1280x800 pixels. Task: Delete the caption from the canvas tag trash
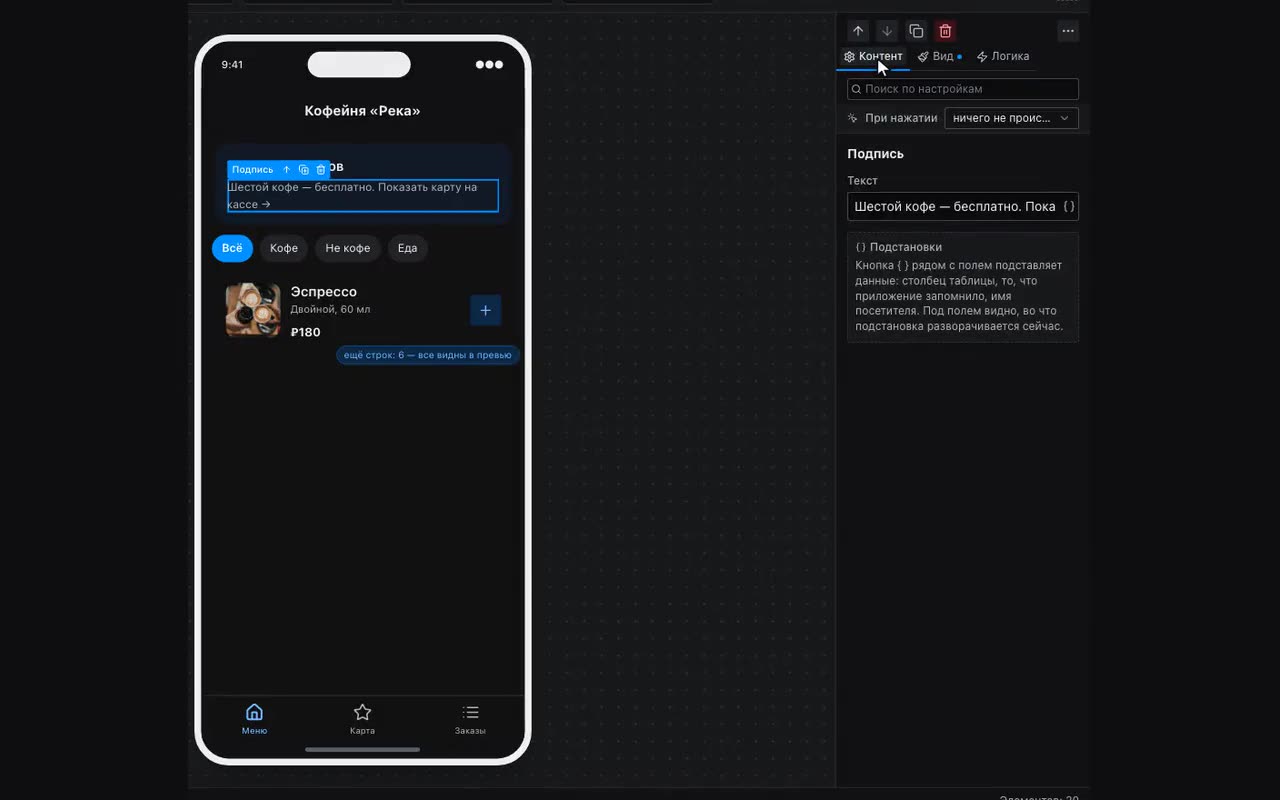tap(321, 170)
